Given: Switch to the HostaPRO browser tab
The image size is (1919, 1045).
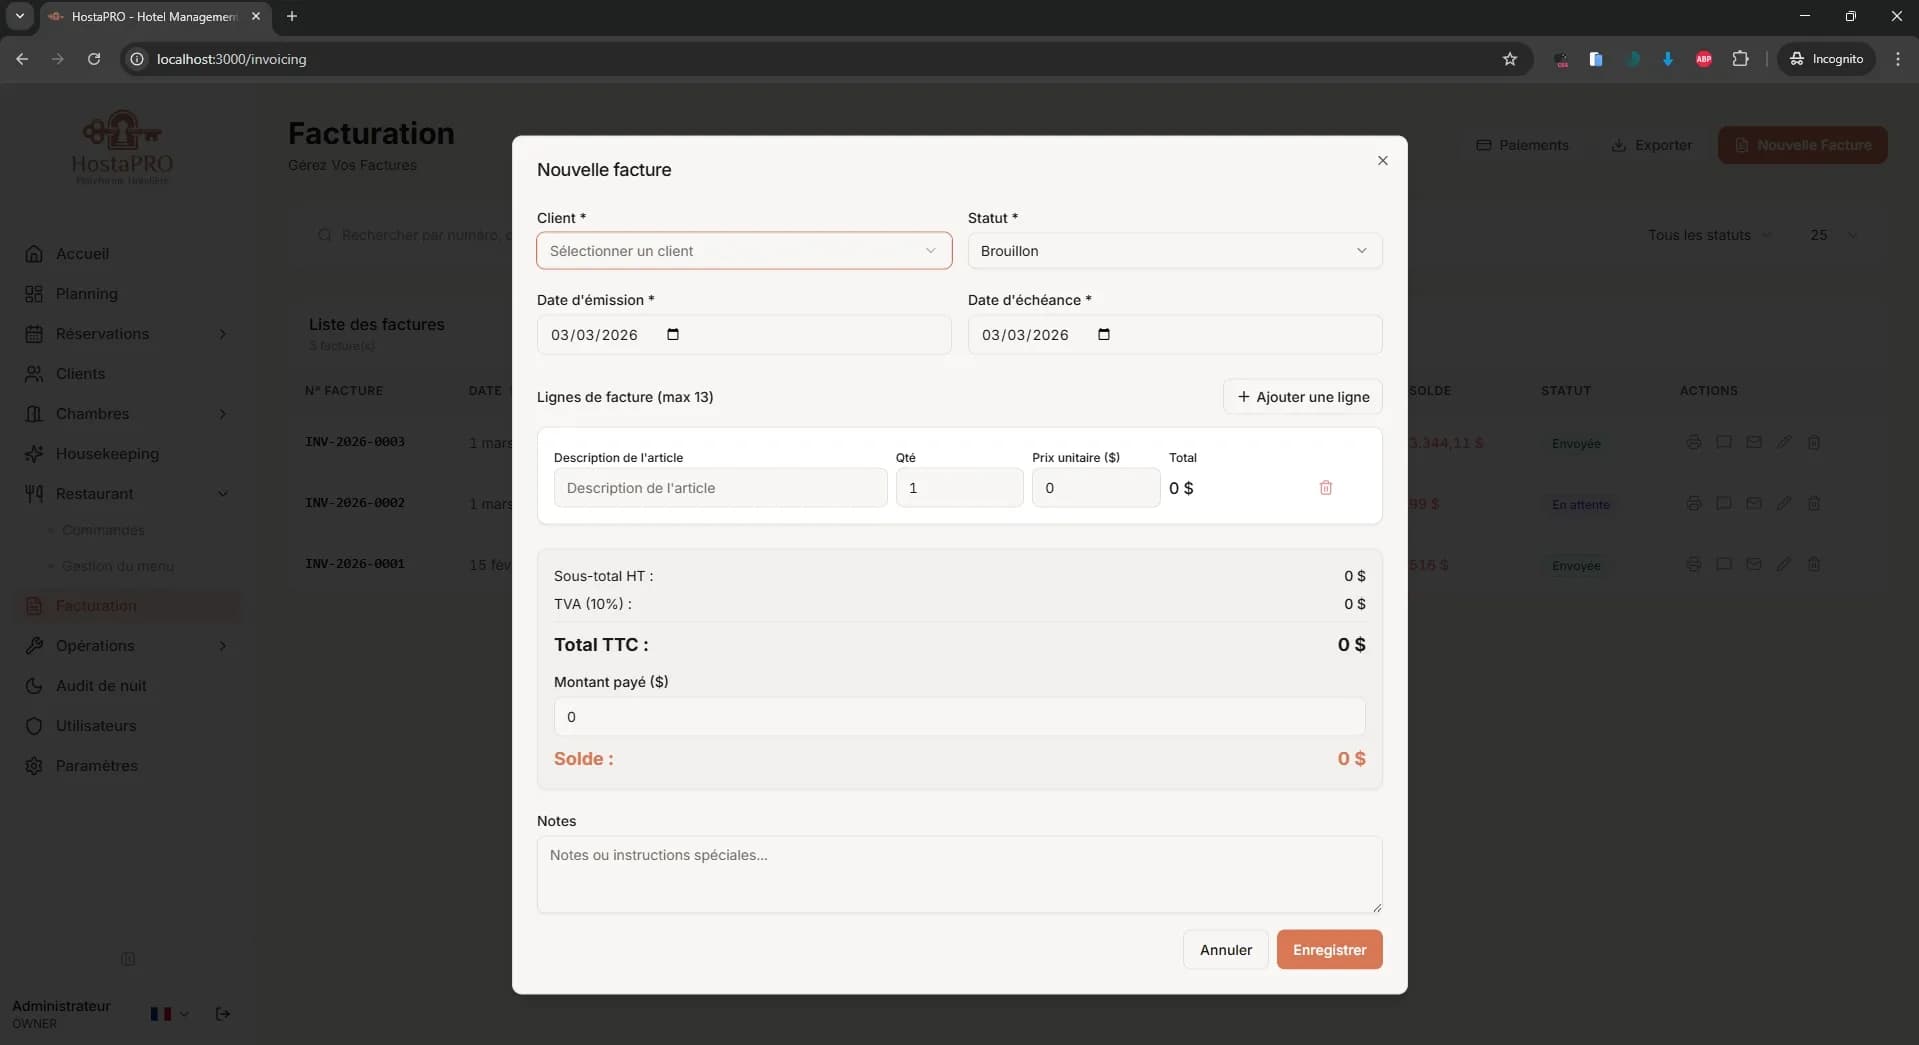Looking at the screenshot, I should click(150, 16).
